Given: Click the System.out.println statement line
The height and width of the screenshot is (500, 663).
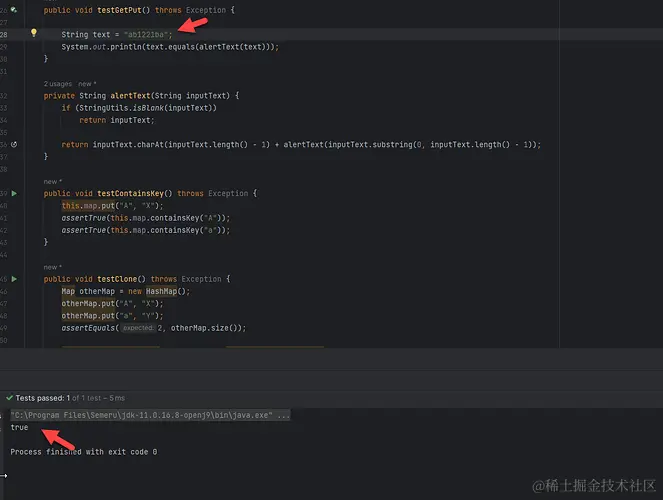Looking at the screenshot, I should click(170, 47).
